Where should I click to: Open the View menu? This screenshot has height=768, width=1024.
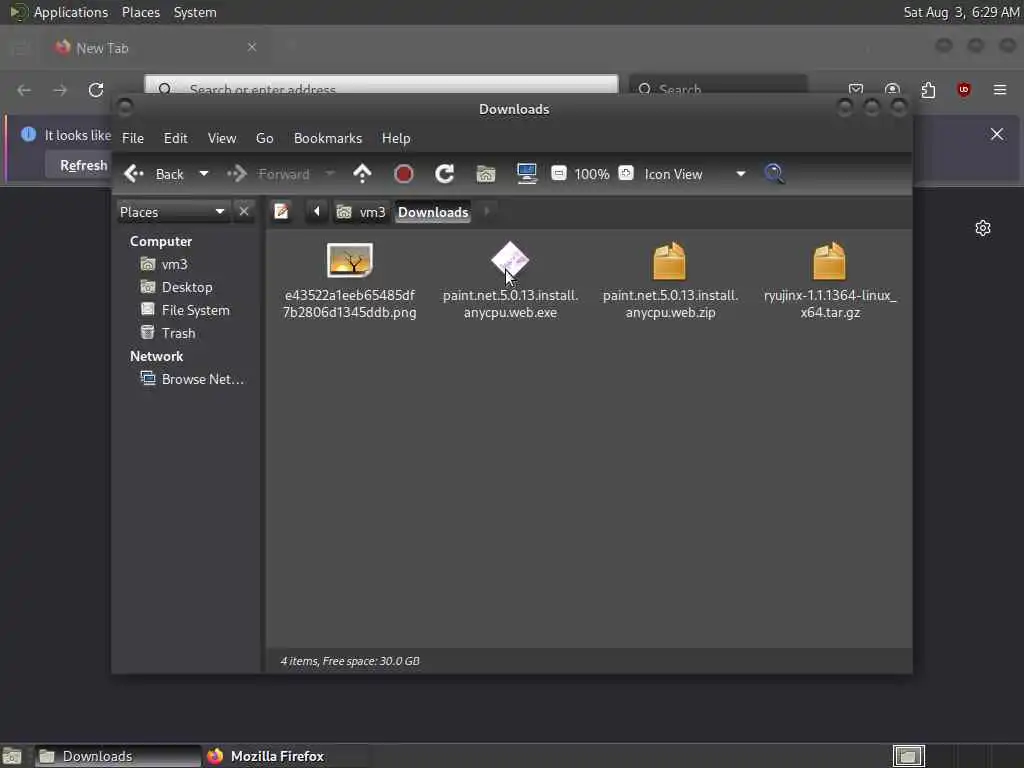222,138
